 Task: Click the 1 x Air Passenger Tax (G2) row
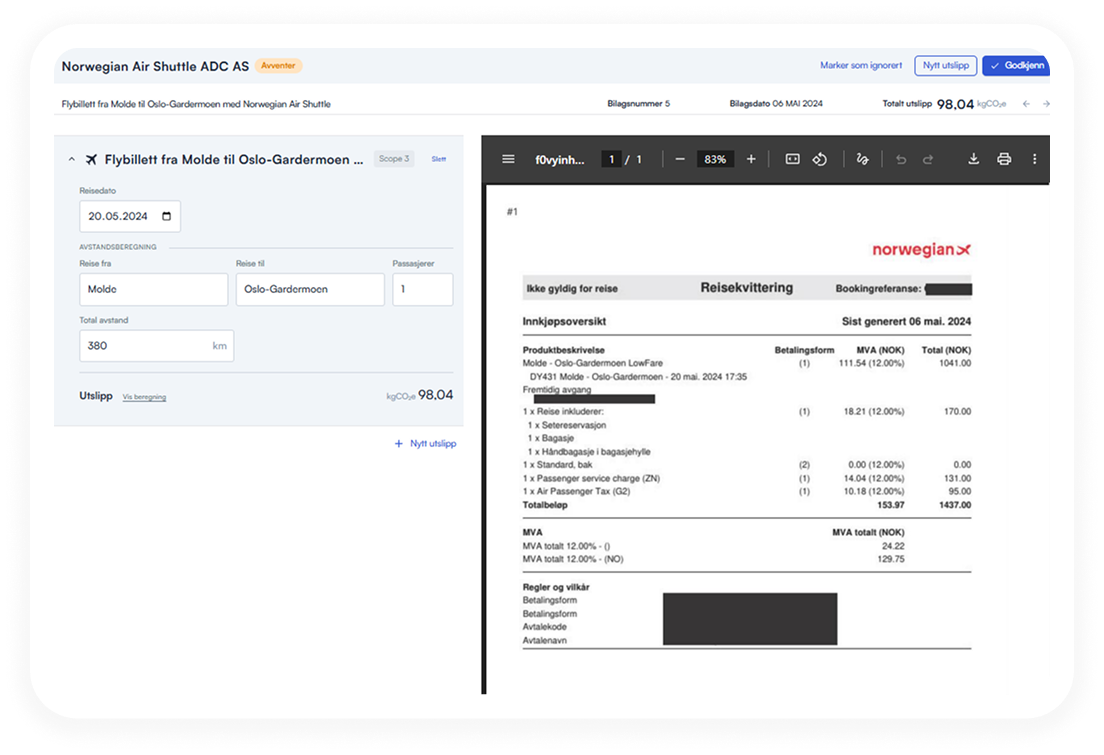click(x=746, y=492)
